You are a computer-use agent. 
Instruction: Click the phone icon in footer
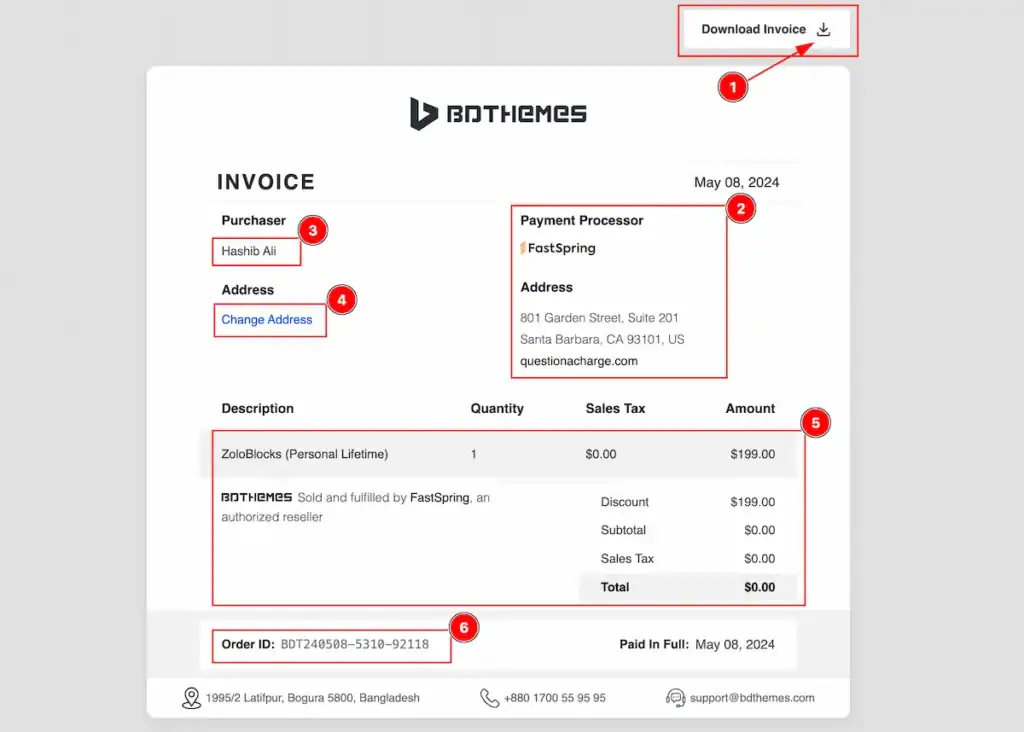pos(489,698)
